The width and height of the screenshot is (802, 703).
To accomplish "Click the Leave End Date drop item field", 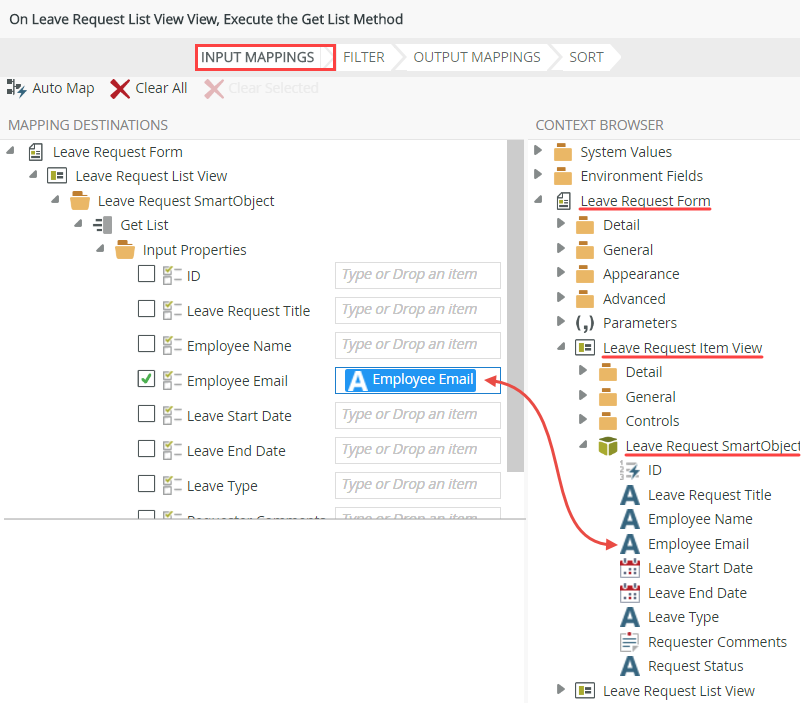I will pos(417,450).
